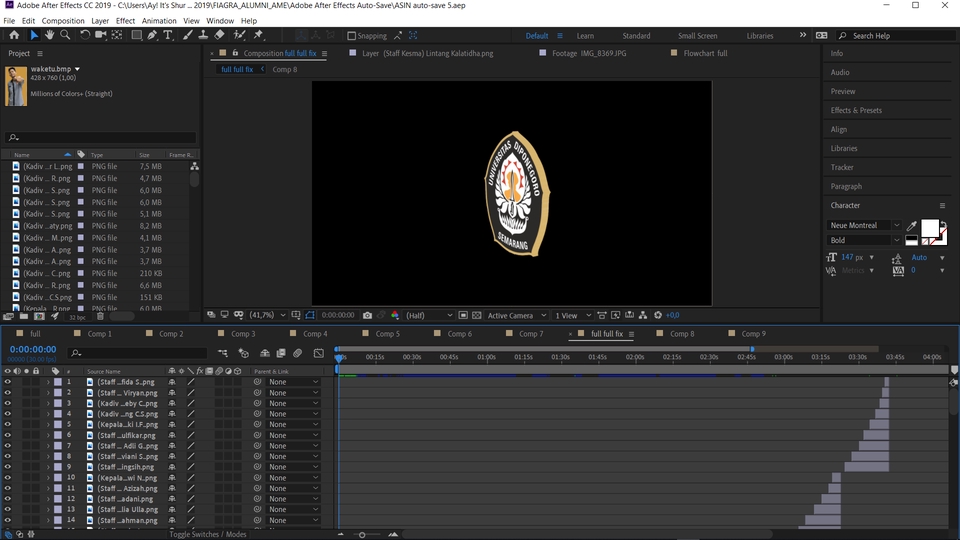
Task: Click the Search Help field
Action: [896, 36]
